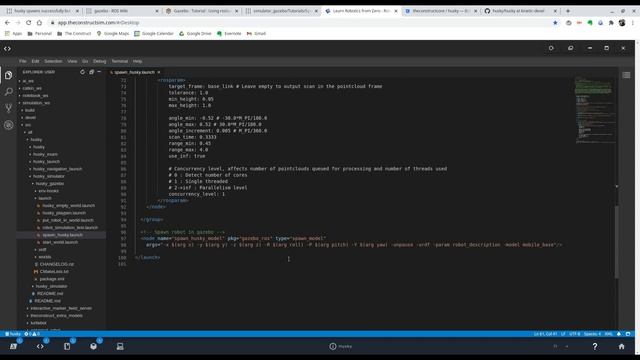Collapse the simulation_ws folder
Image resolution: width=640 pixels, height=360 pixels.
(36, 103)
